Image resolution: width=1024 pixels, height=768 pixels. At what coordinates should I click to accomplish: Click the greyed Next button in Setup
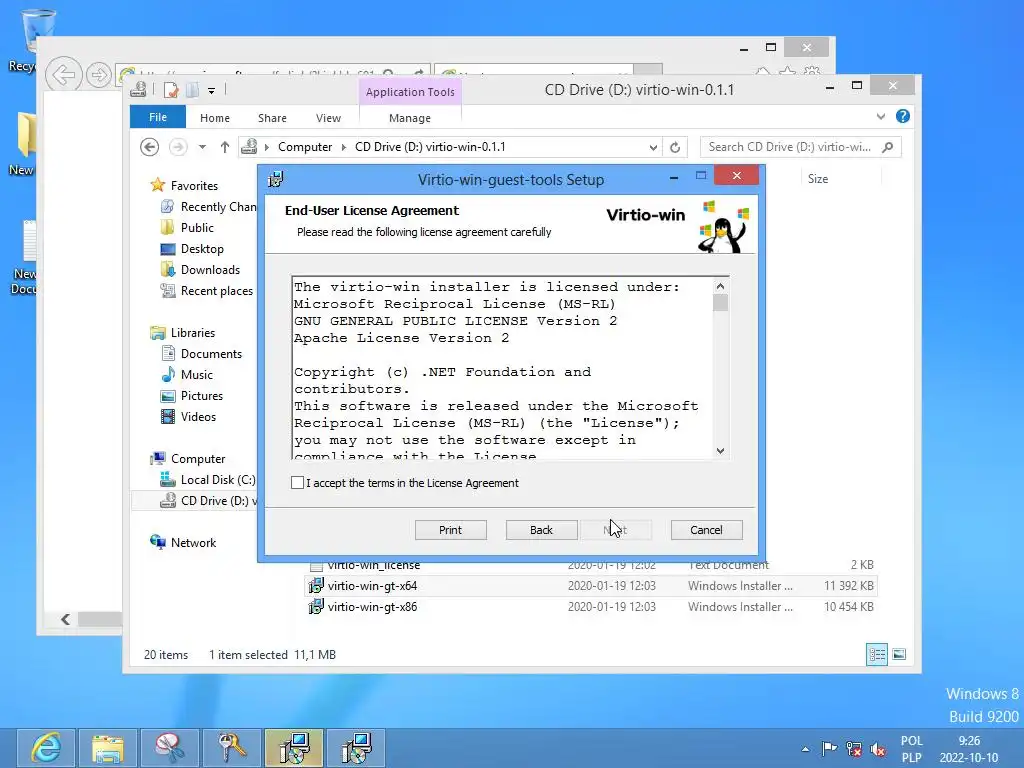tap(615, 530)
